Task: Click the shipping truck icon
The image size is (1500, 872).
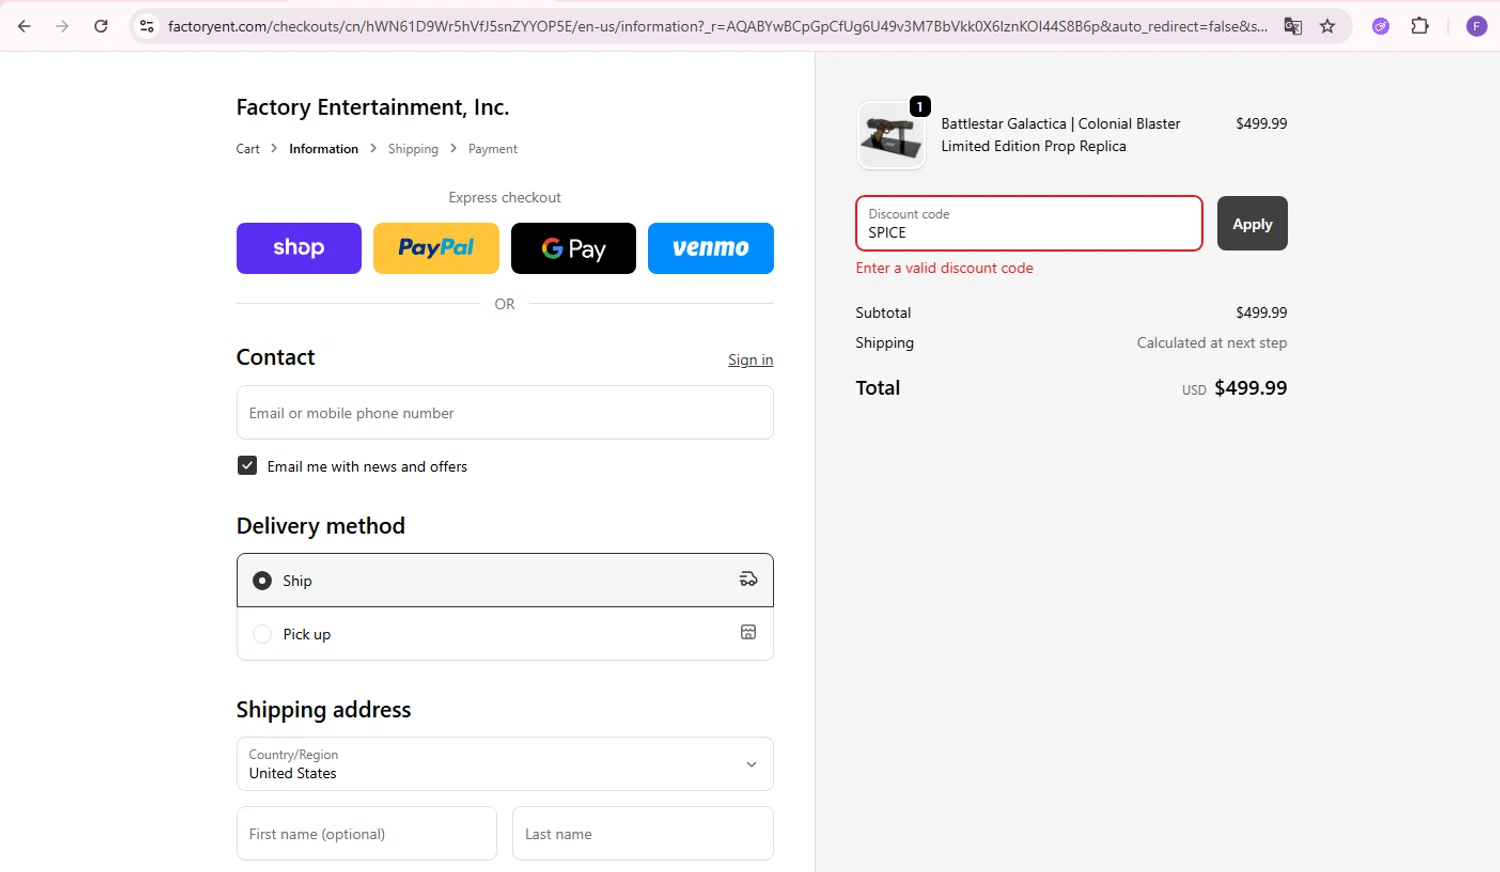Action: click(x=748, y=579)
